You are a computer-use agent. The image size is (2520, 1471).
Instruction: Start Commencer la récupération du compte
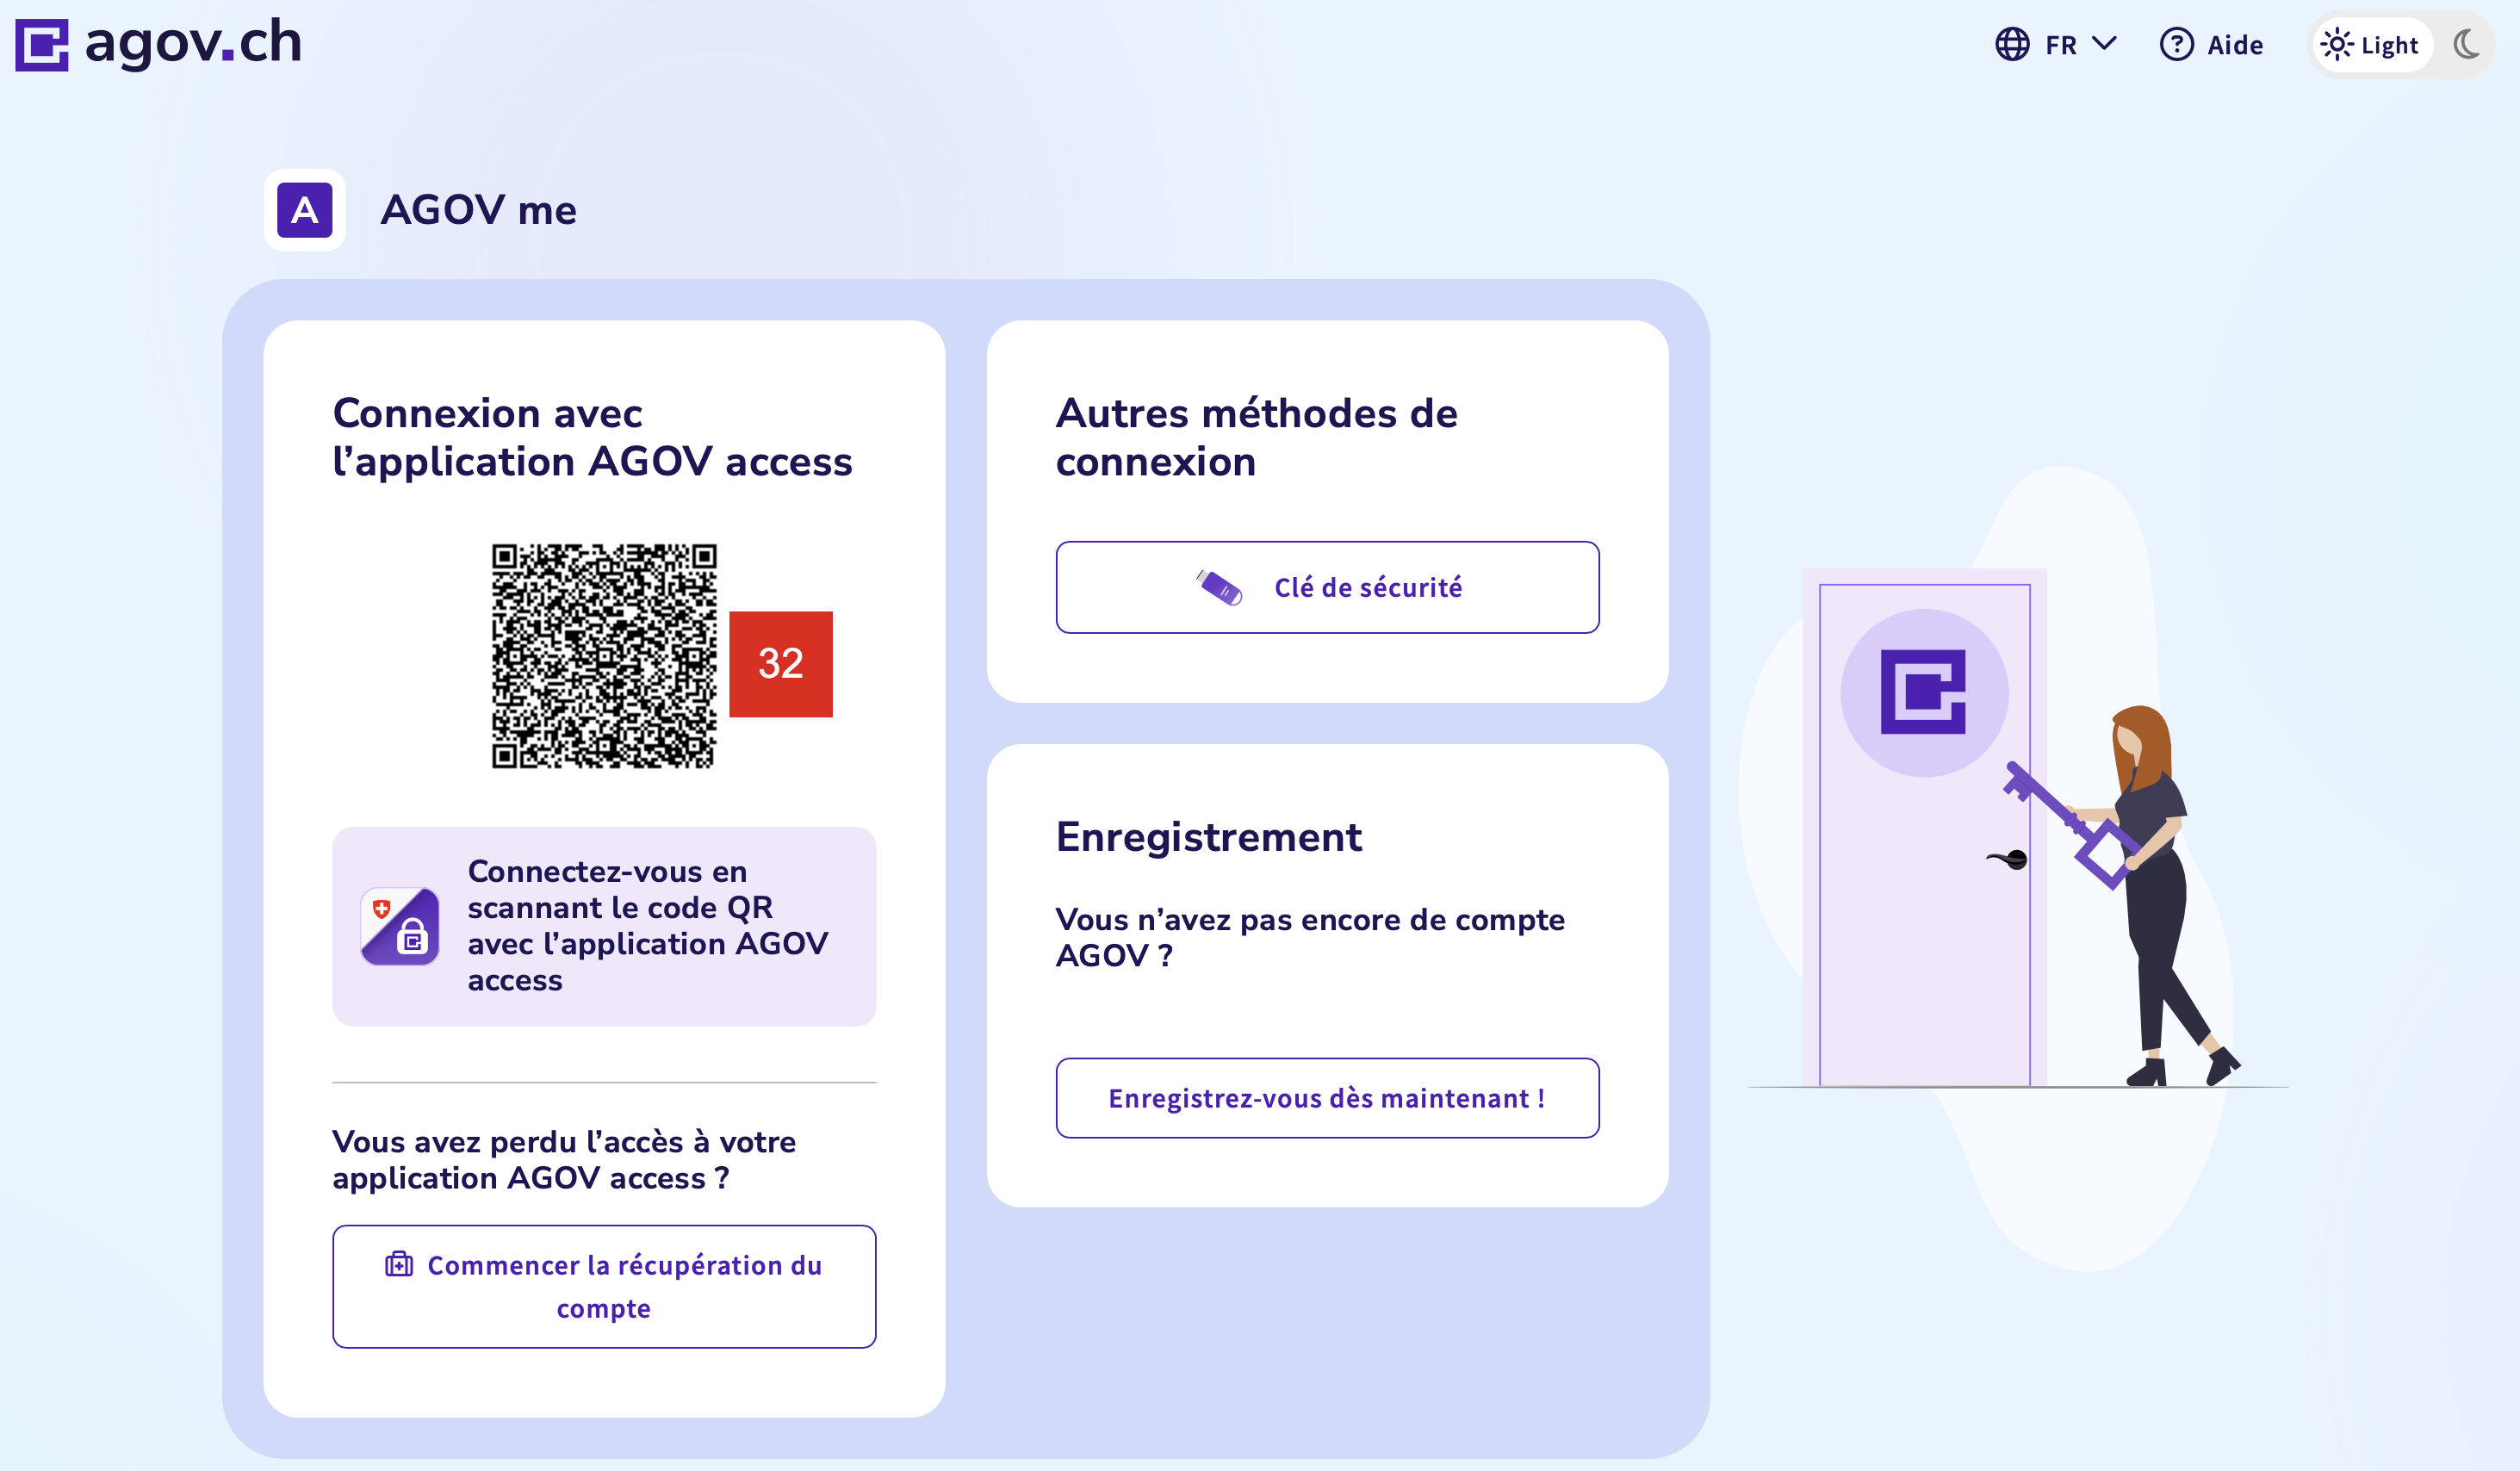(x=604, y=1286)
